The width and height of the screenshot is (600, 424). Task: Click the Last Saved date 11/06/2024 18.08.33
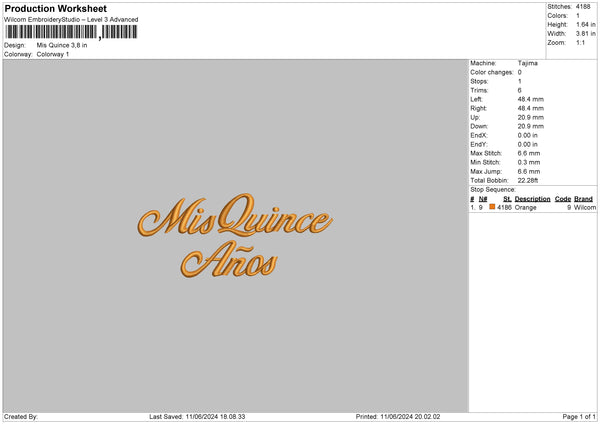pos(215,416)
